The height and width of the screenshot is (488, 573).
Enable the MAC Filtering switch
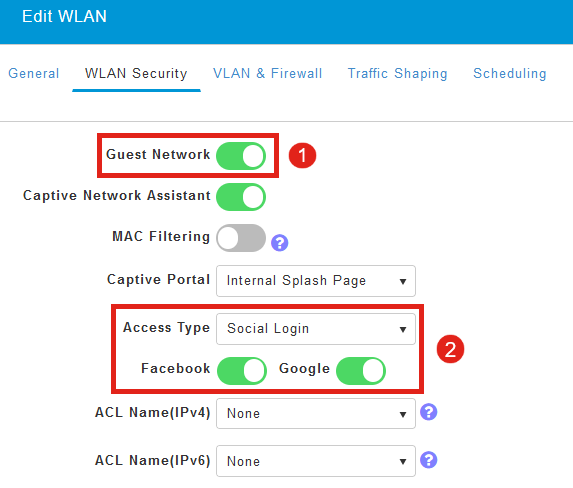[241, 238]
